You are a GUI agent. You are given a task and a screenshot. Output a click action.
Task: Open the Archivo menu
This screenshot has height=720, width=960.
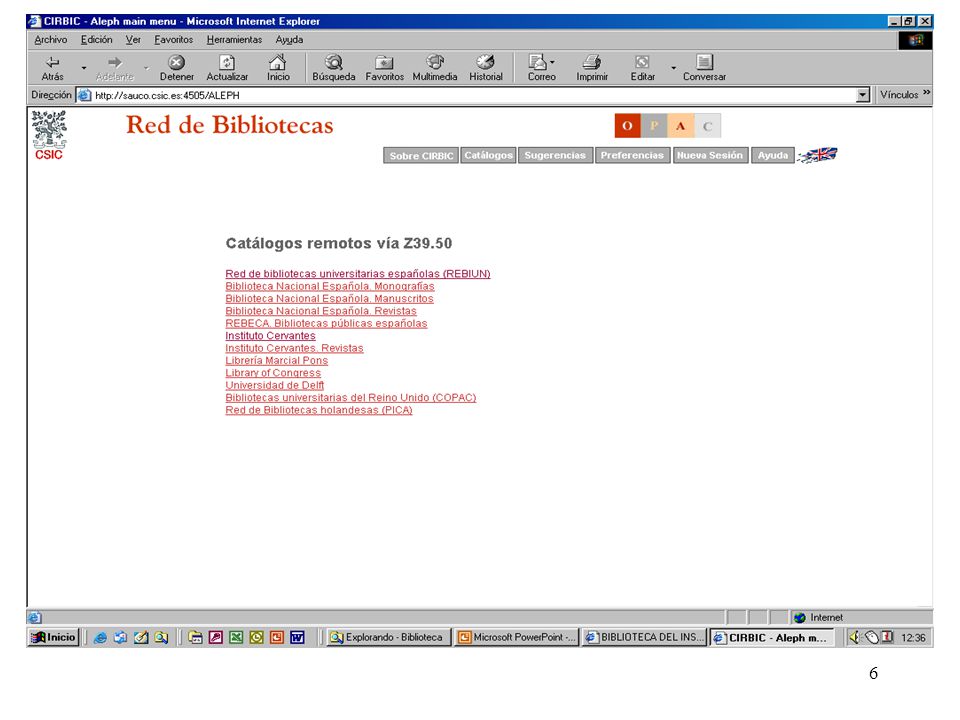tap(51, 40)
